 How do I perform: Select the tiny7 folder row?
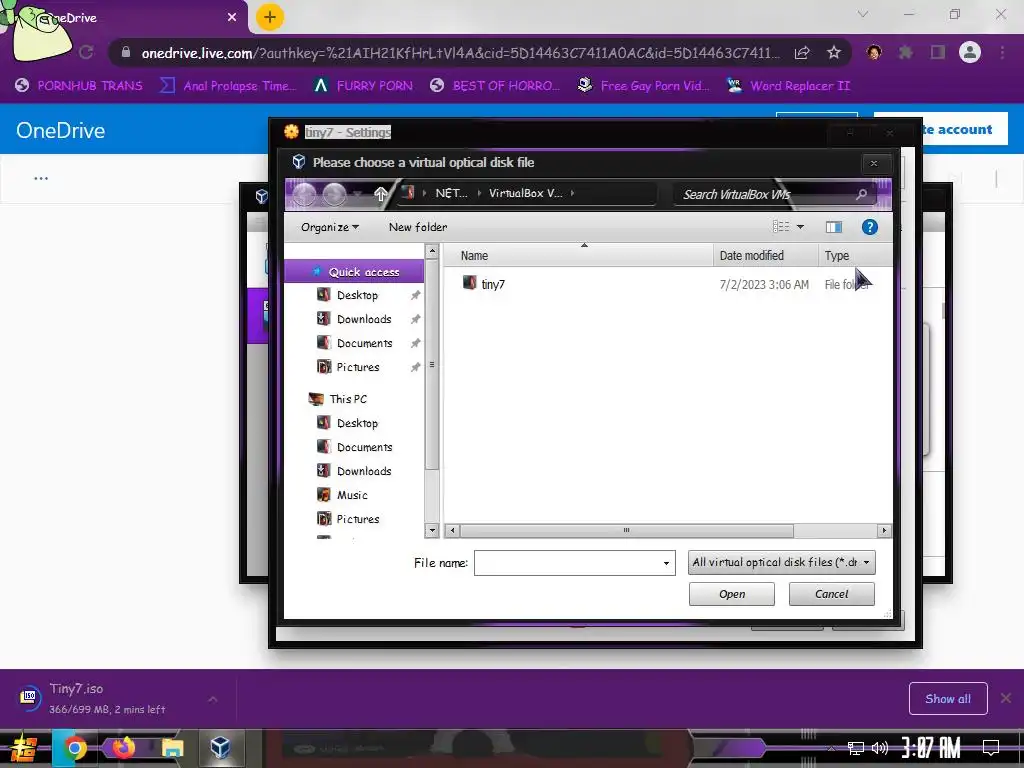pos(666,284)
